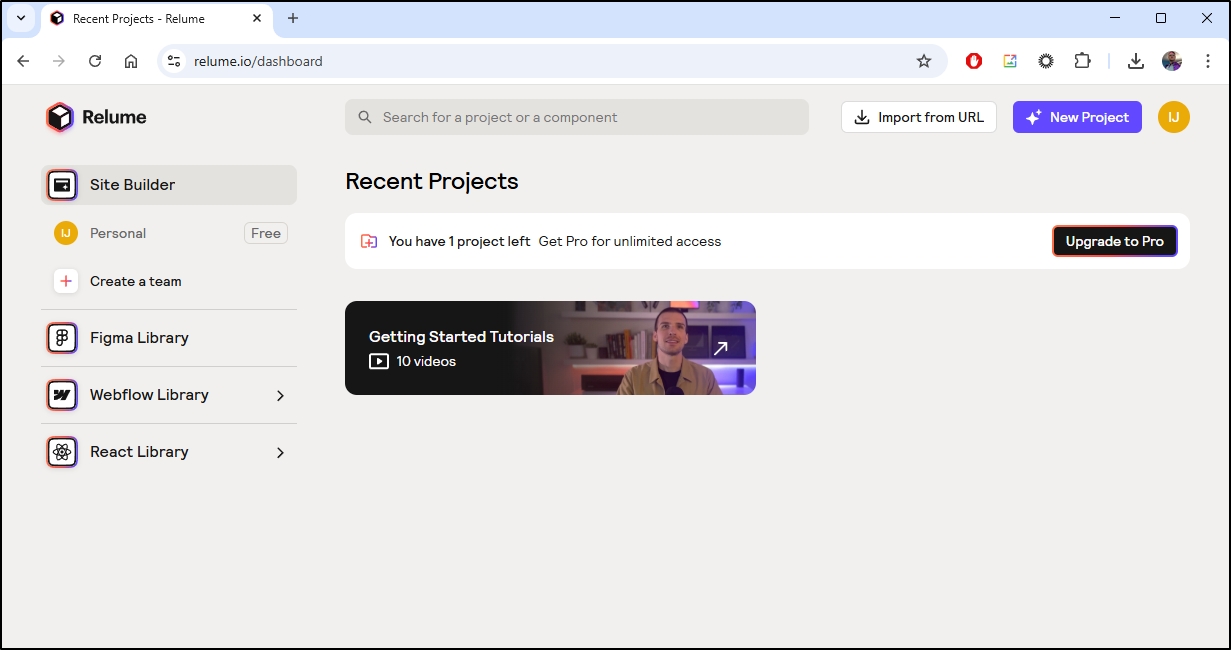Viewport: 1231px width, 650px height.
Task: View site information icon in address bar
Action: coord(174,61)
